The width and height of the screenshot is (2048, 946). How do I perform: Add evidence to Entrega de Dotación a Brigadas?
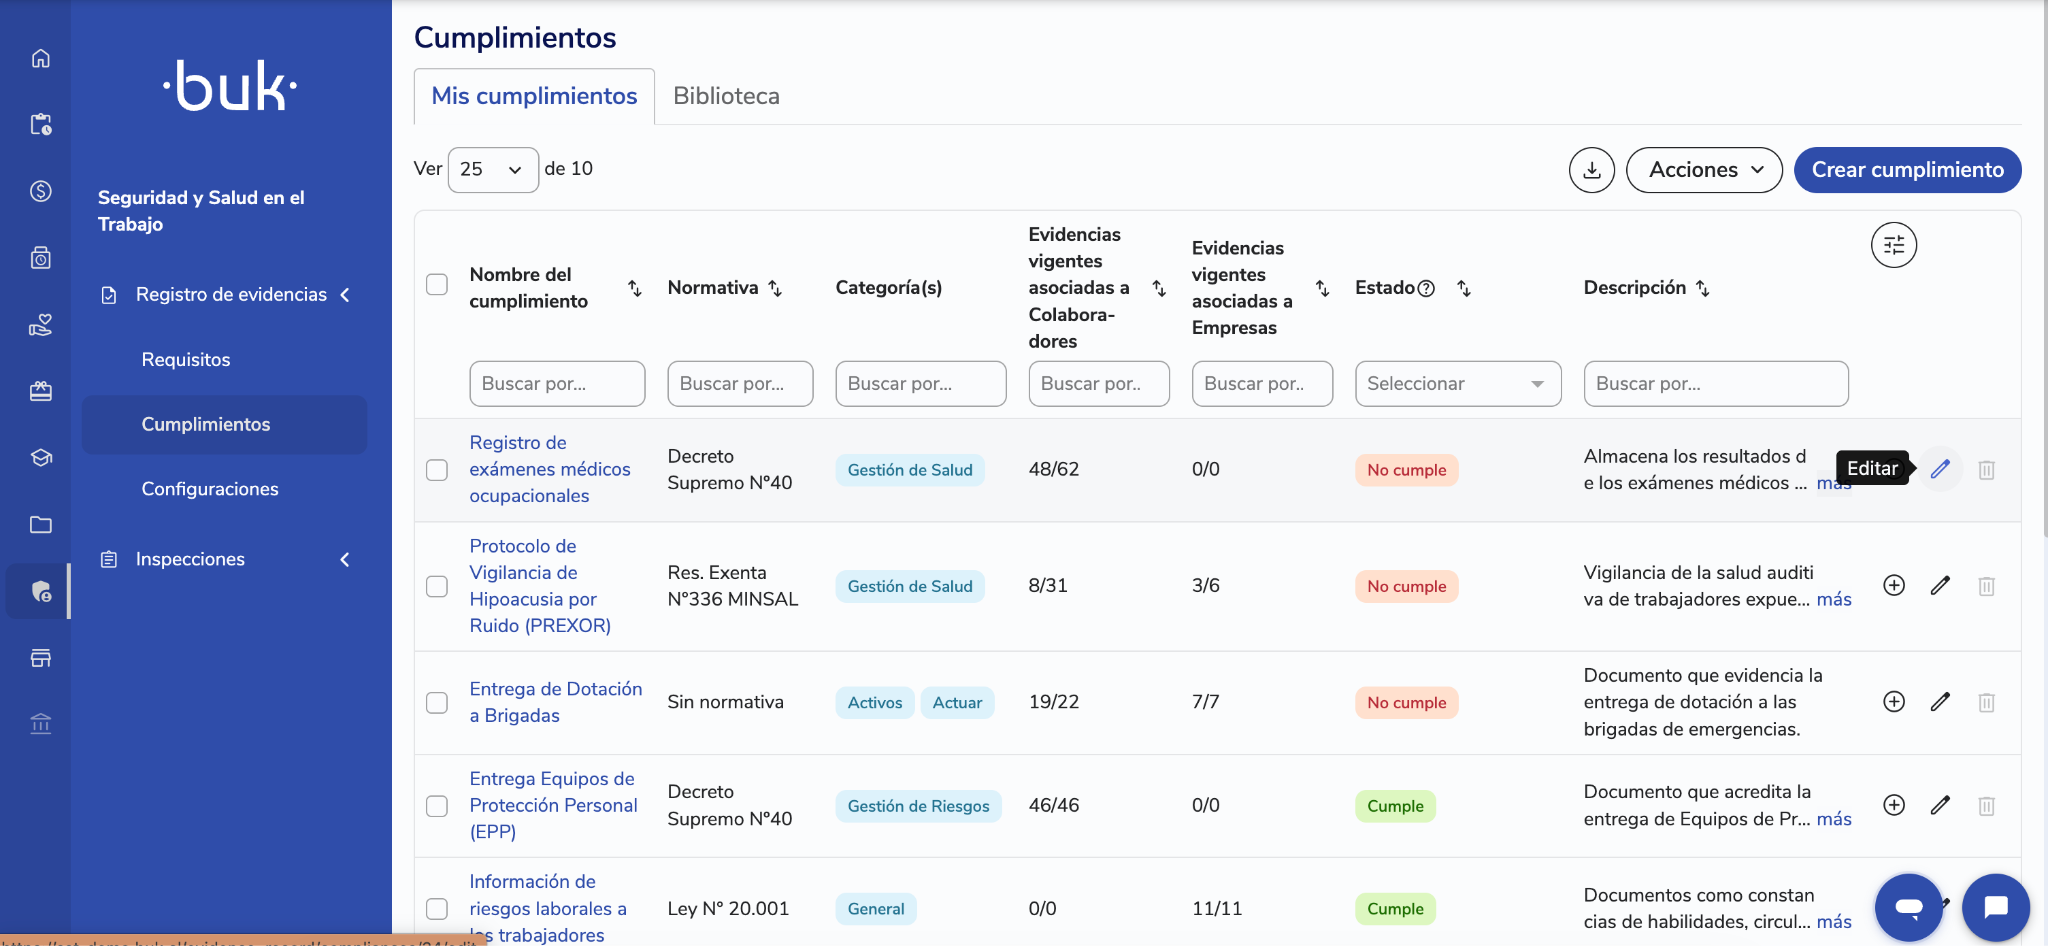(x=1894, y=701)
